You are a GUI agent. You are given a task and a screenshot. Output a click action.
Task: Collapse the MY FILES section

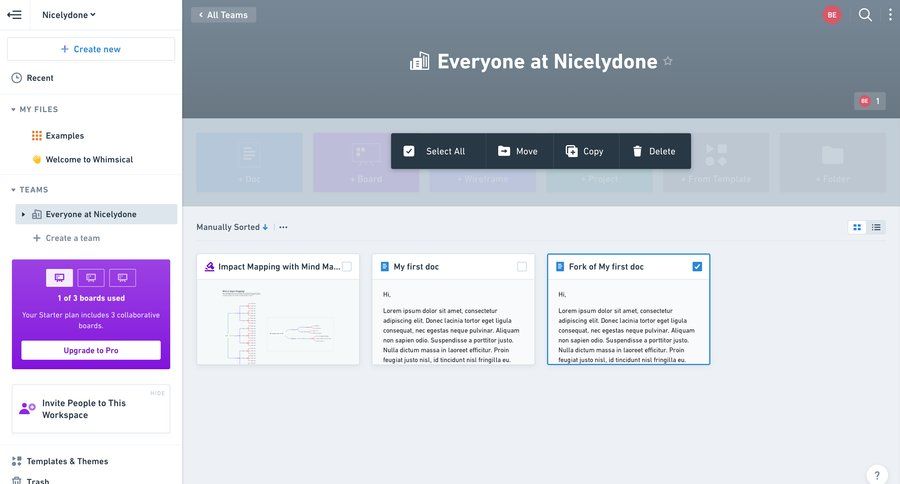pos(13,109)
